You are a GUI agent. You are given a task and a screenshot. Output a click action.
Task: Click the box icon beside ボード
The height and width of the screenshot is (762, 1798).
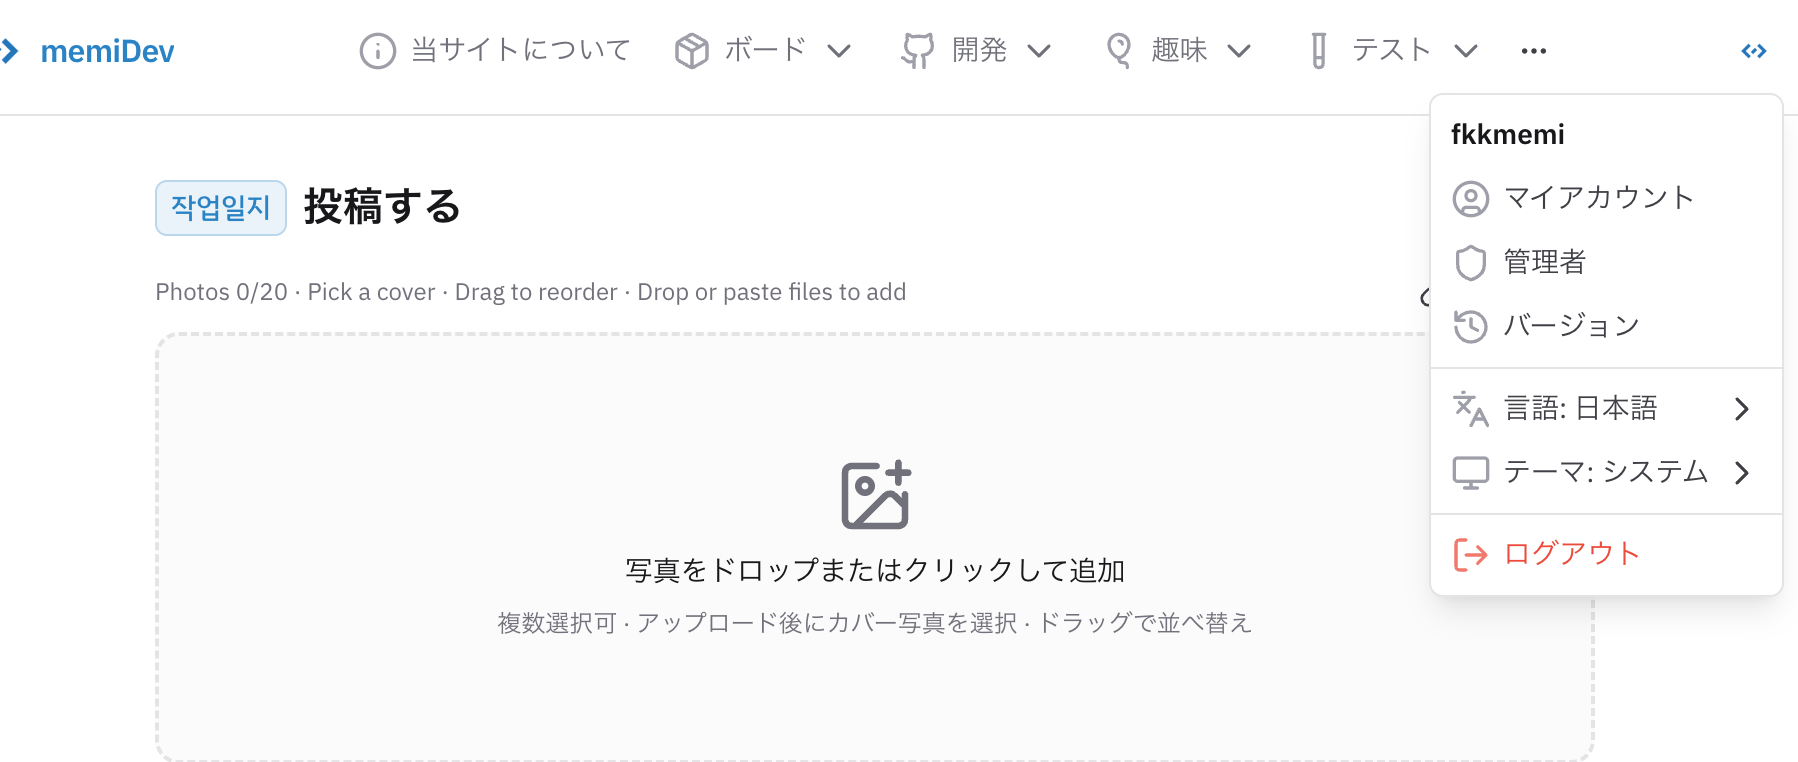(691, 51)
